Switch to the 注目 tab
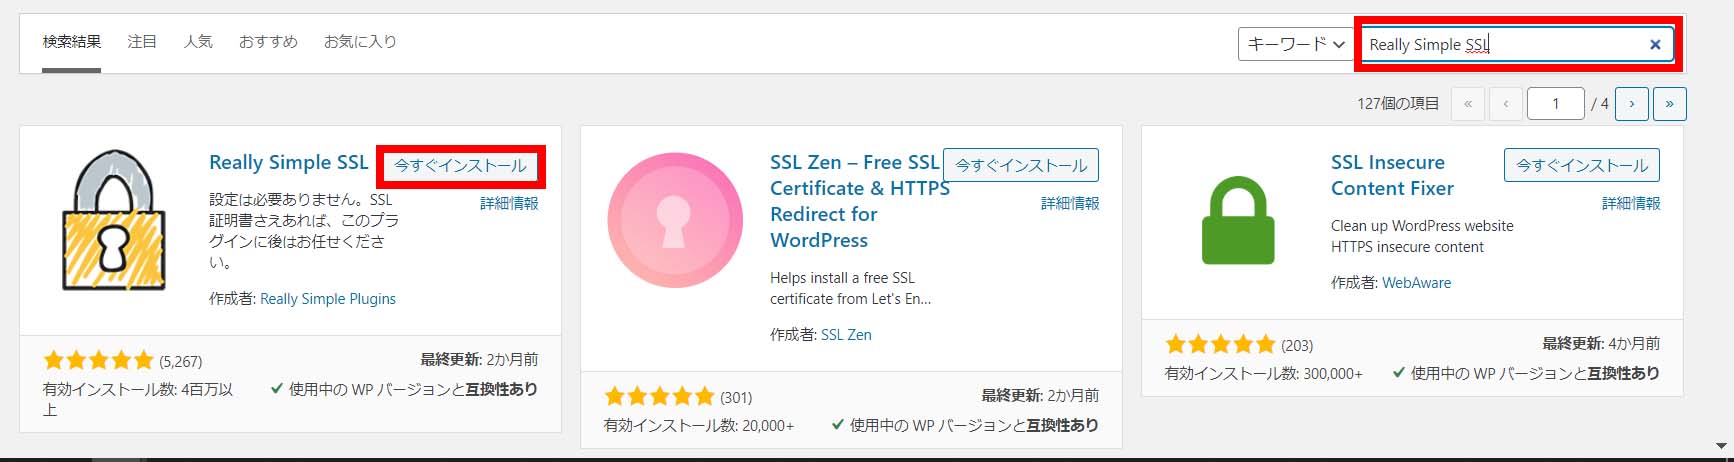Screen dimensions: 1734x462 coord(142,41)
